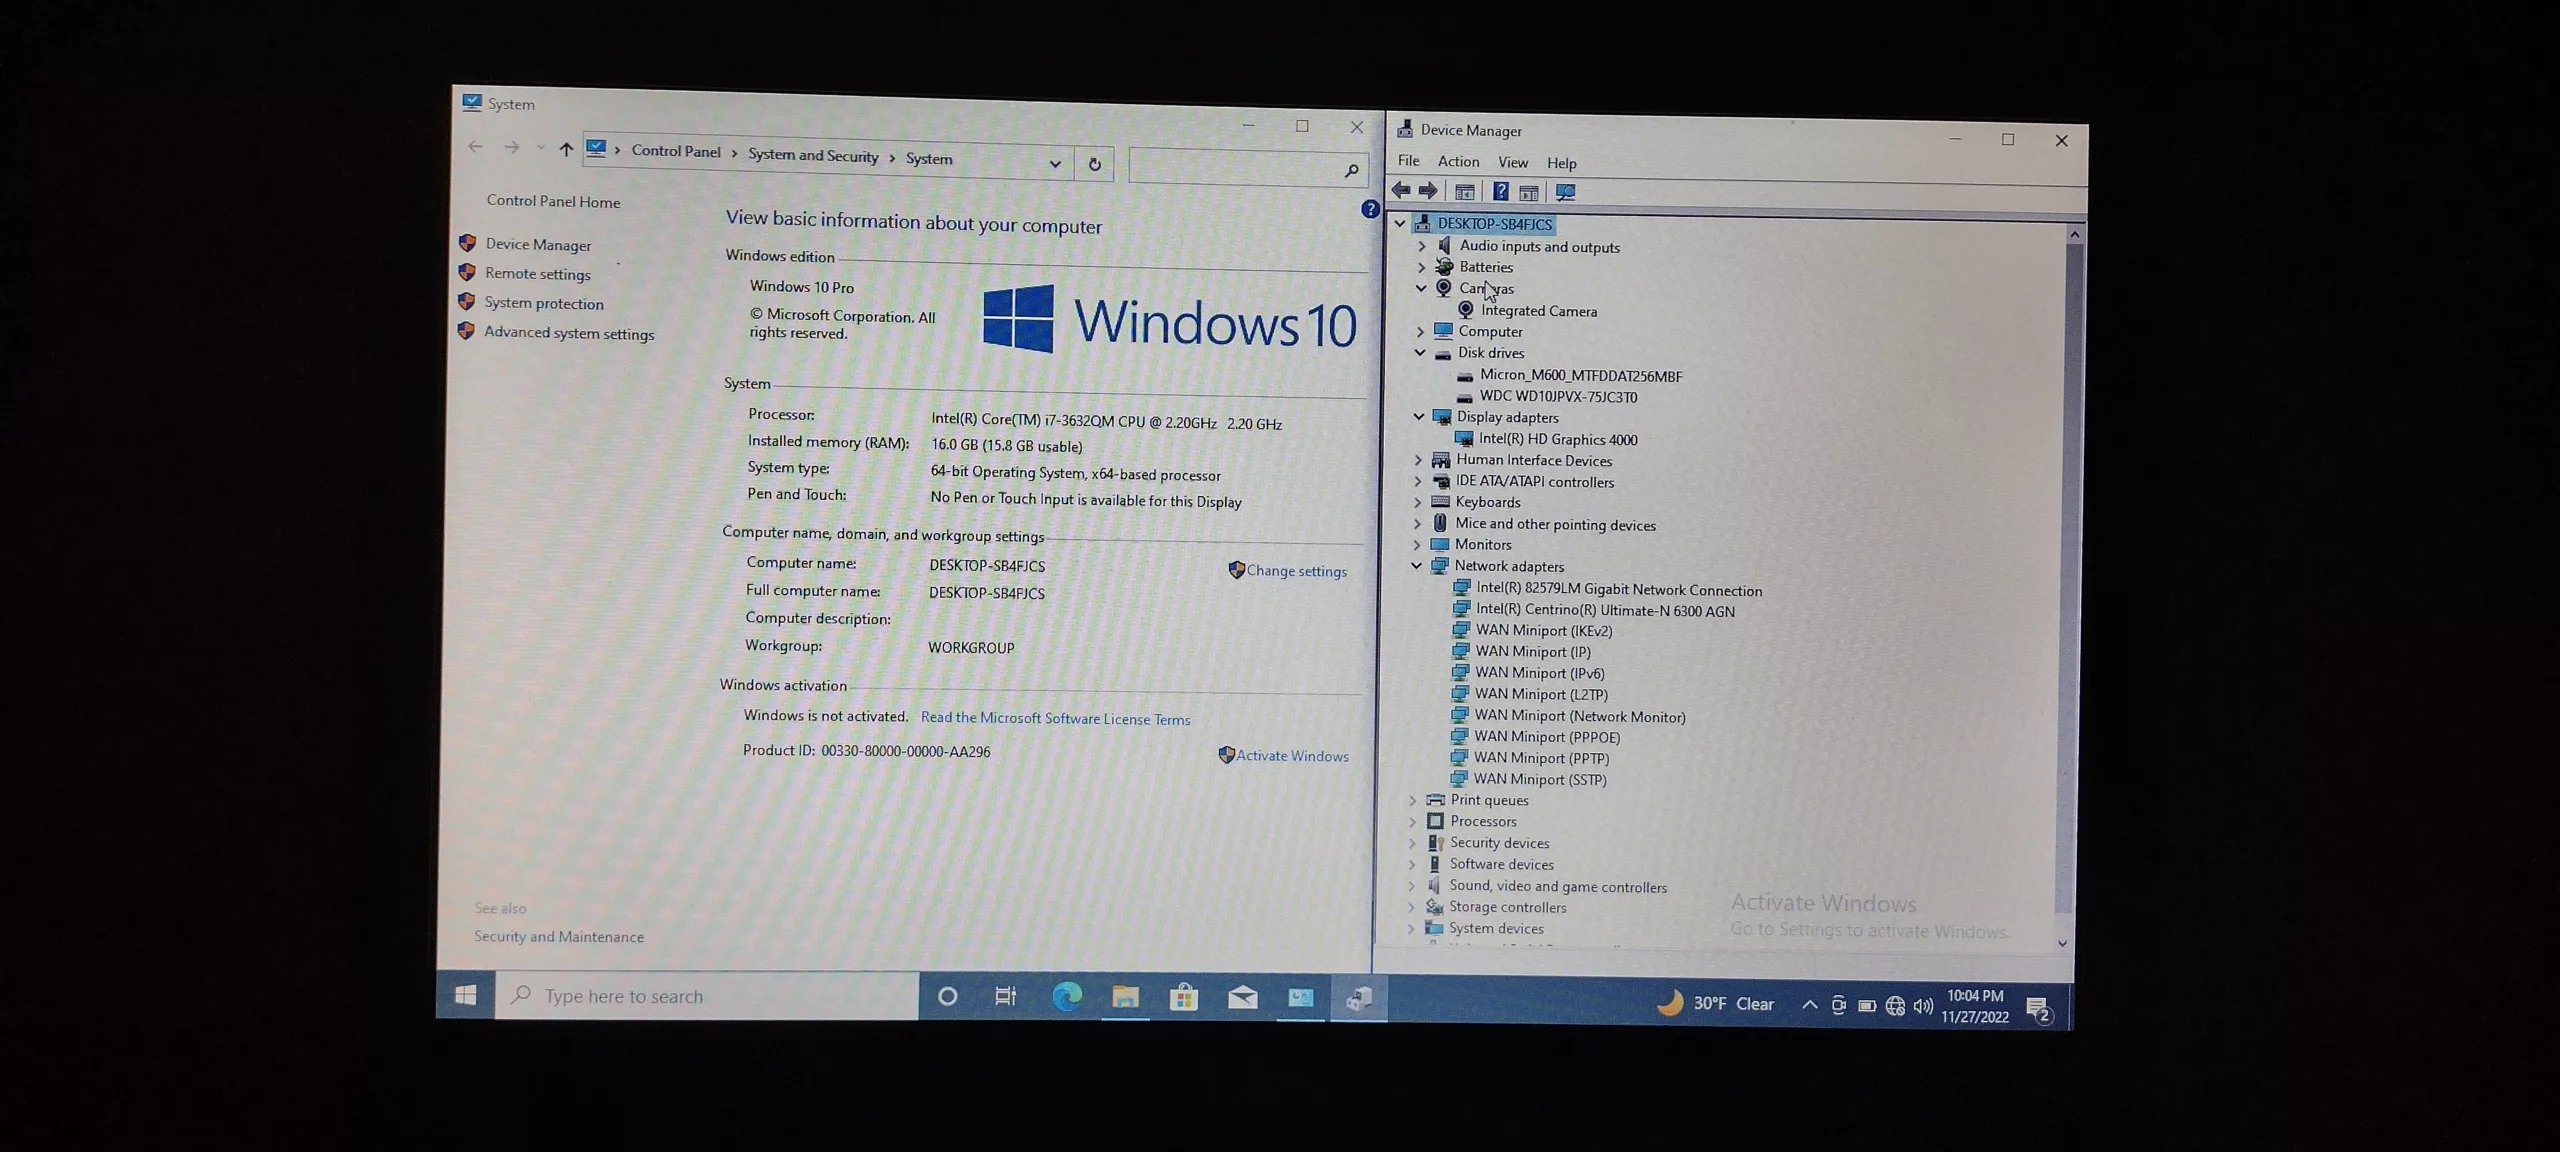
Task: Click the toolbar icon right of Help icon
Action: (1529, 192)
